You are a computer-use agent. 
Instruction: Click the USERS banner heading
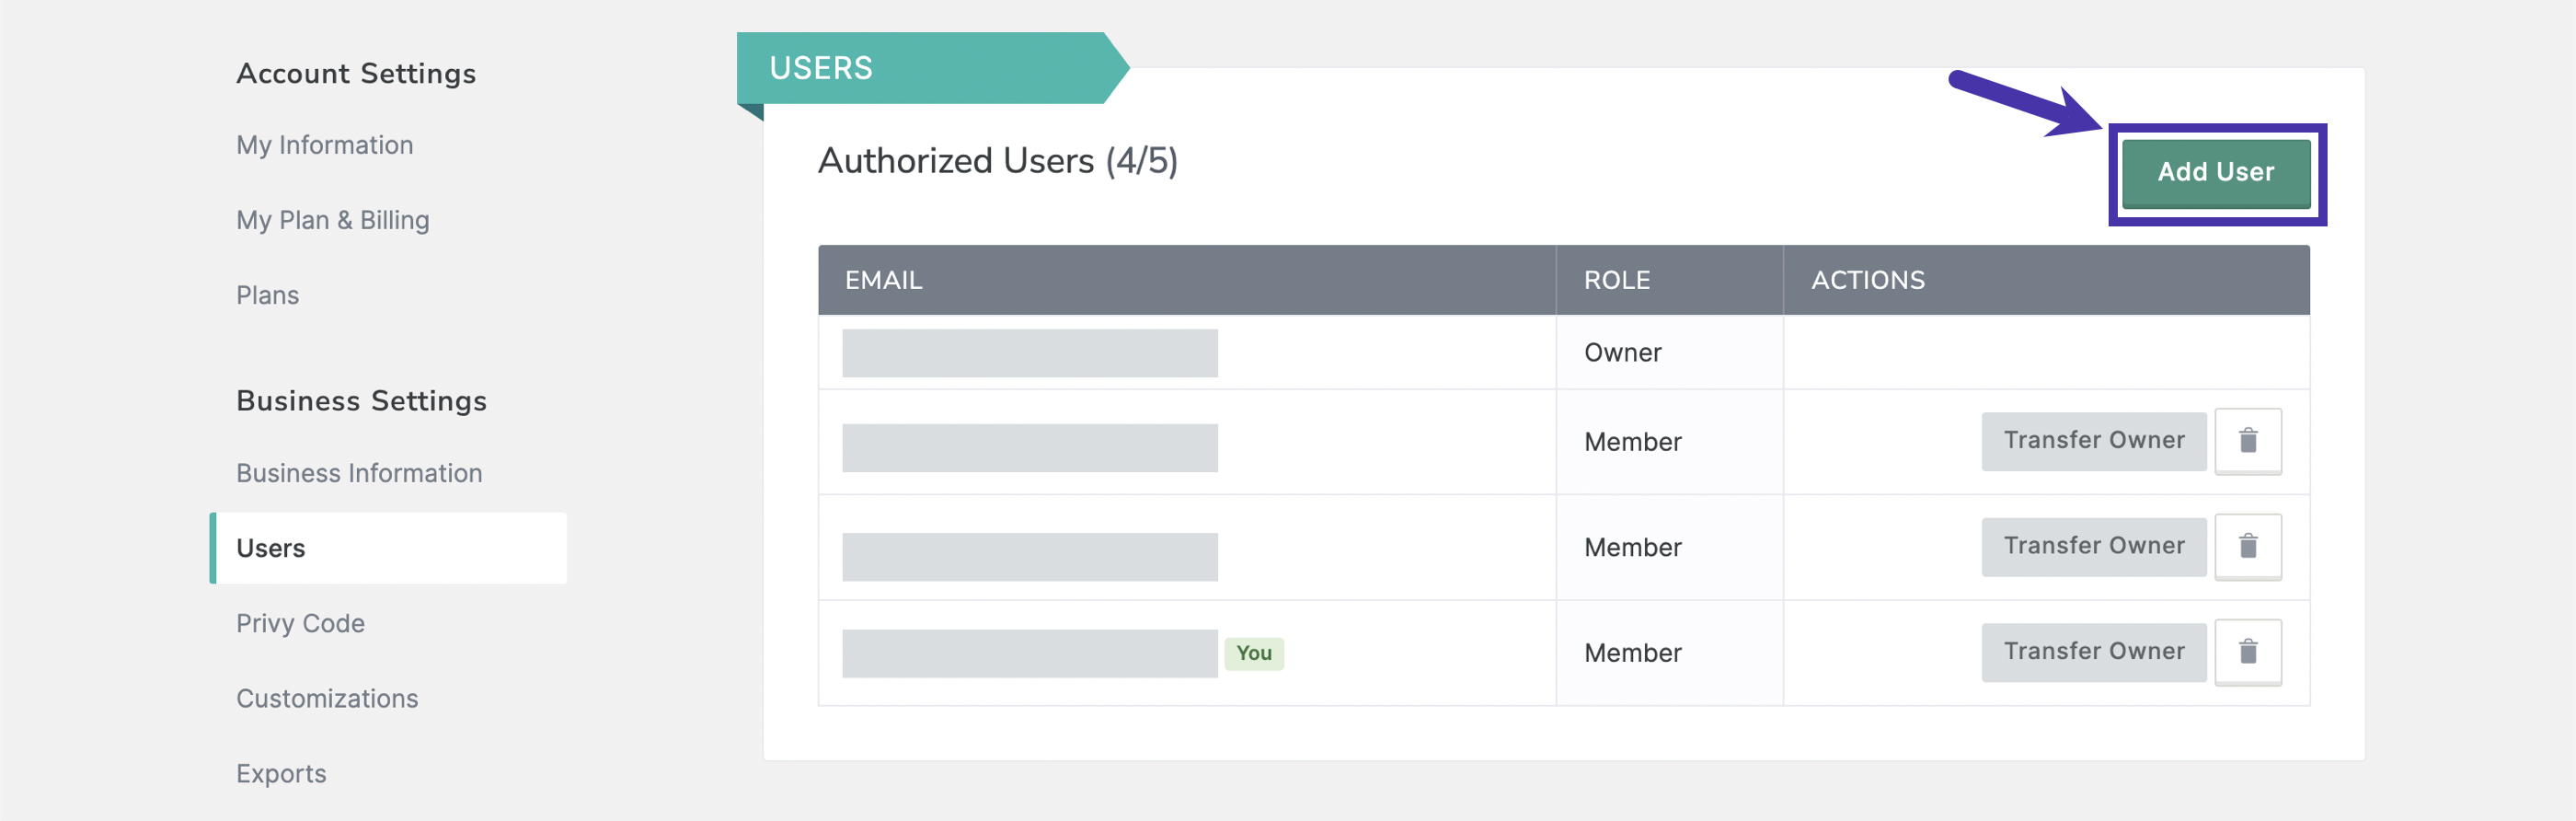click(x=820, y=68)
